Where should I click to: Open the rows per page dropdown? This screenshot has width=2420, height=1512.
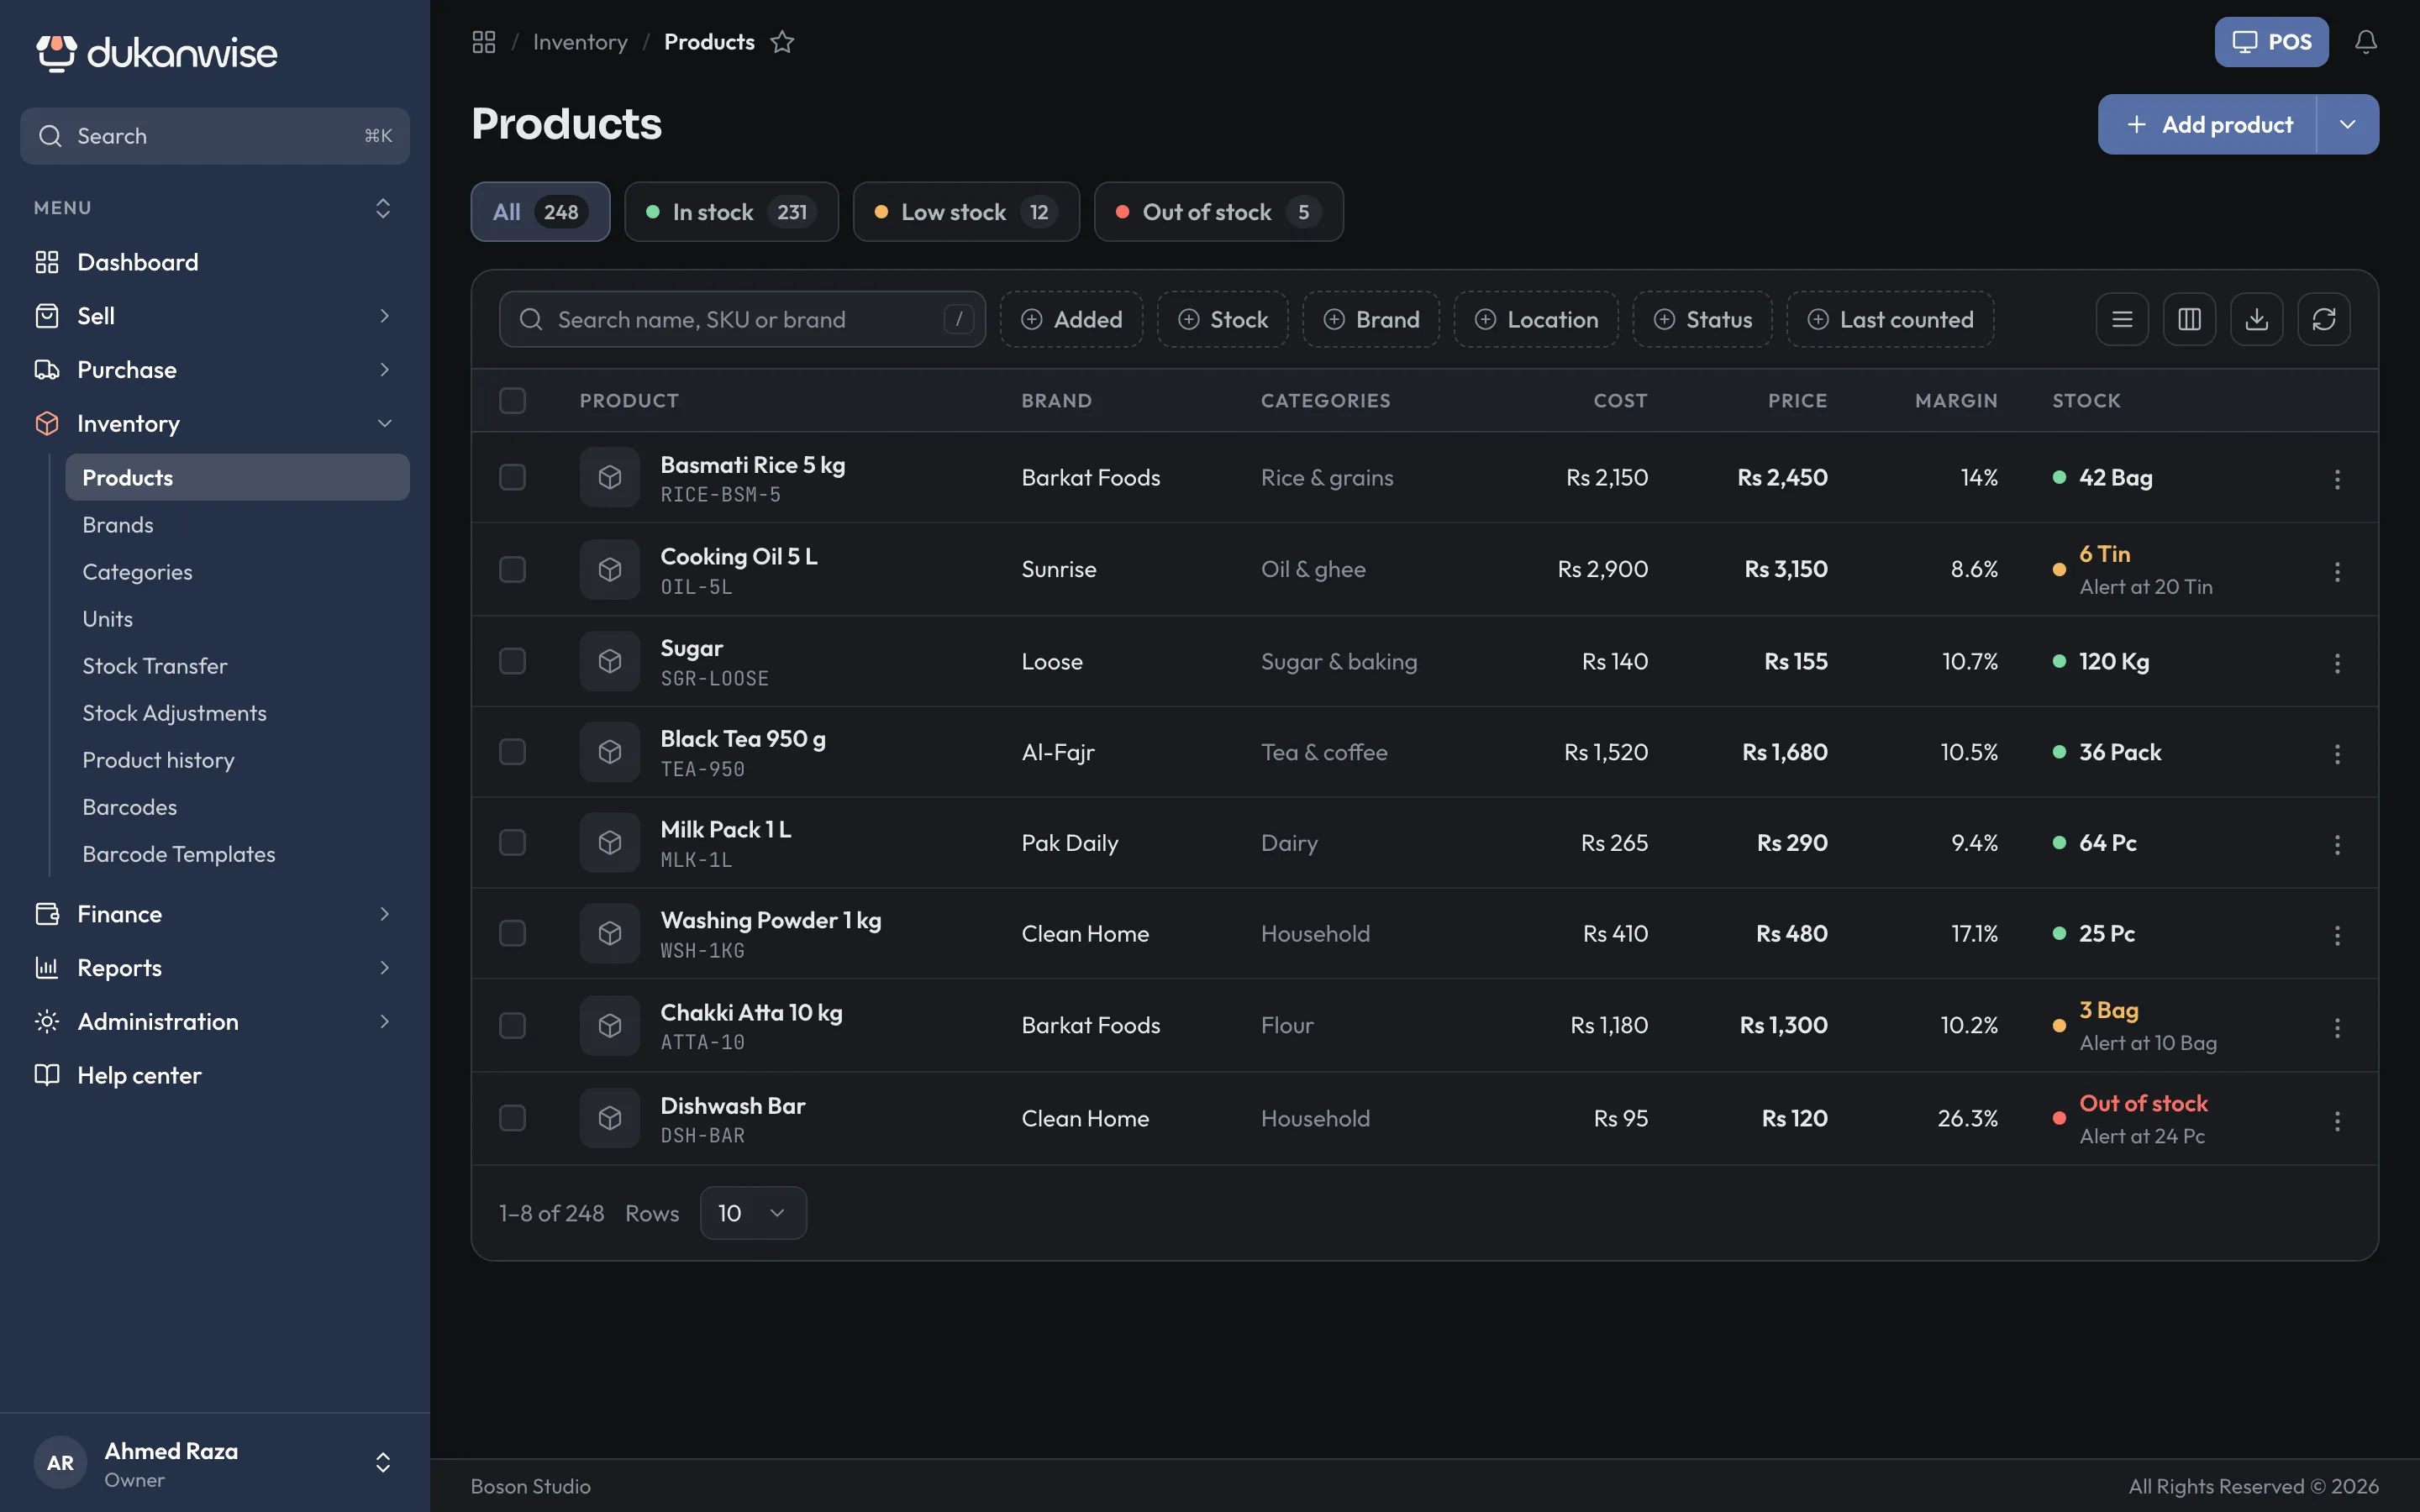(x=753, y=1213)
